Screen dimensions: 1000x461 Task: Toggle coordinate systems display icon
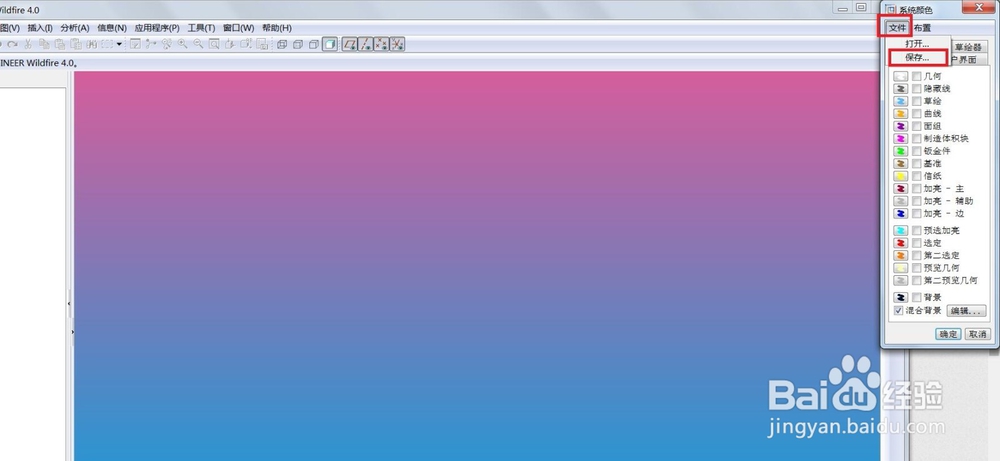coord(397,44)
